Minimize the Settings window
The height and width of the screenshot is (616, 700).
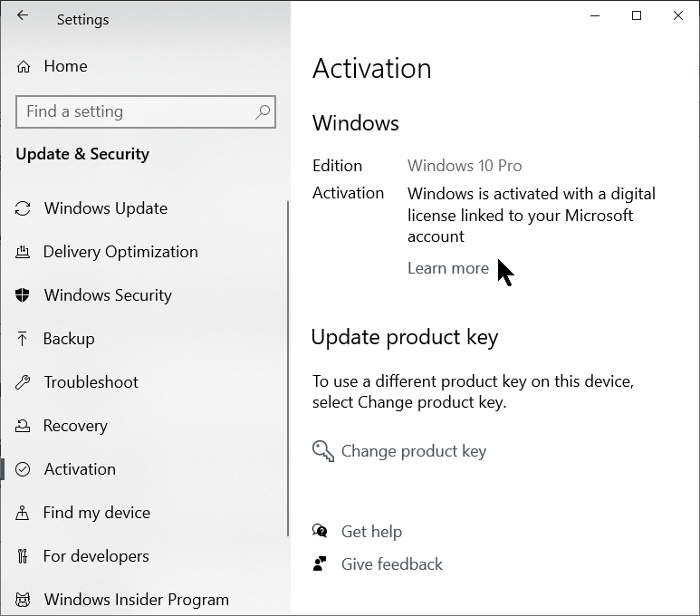[x=595, y=16]
